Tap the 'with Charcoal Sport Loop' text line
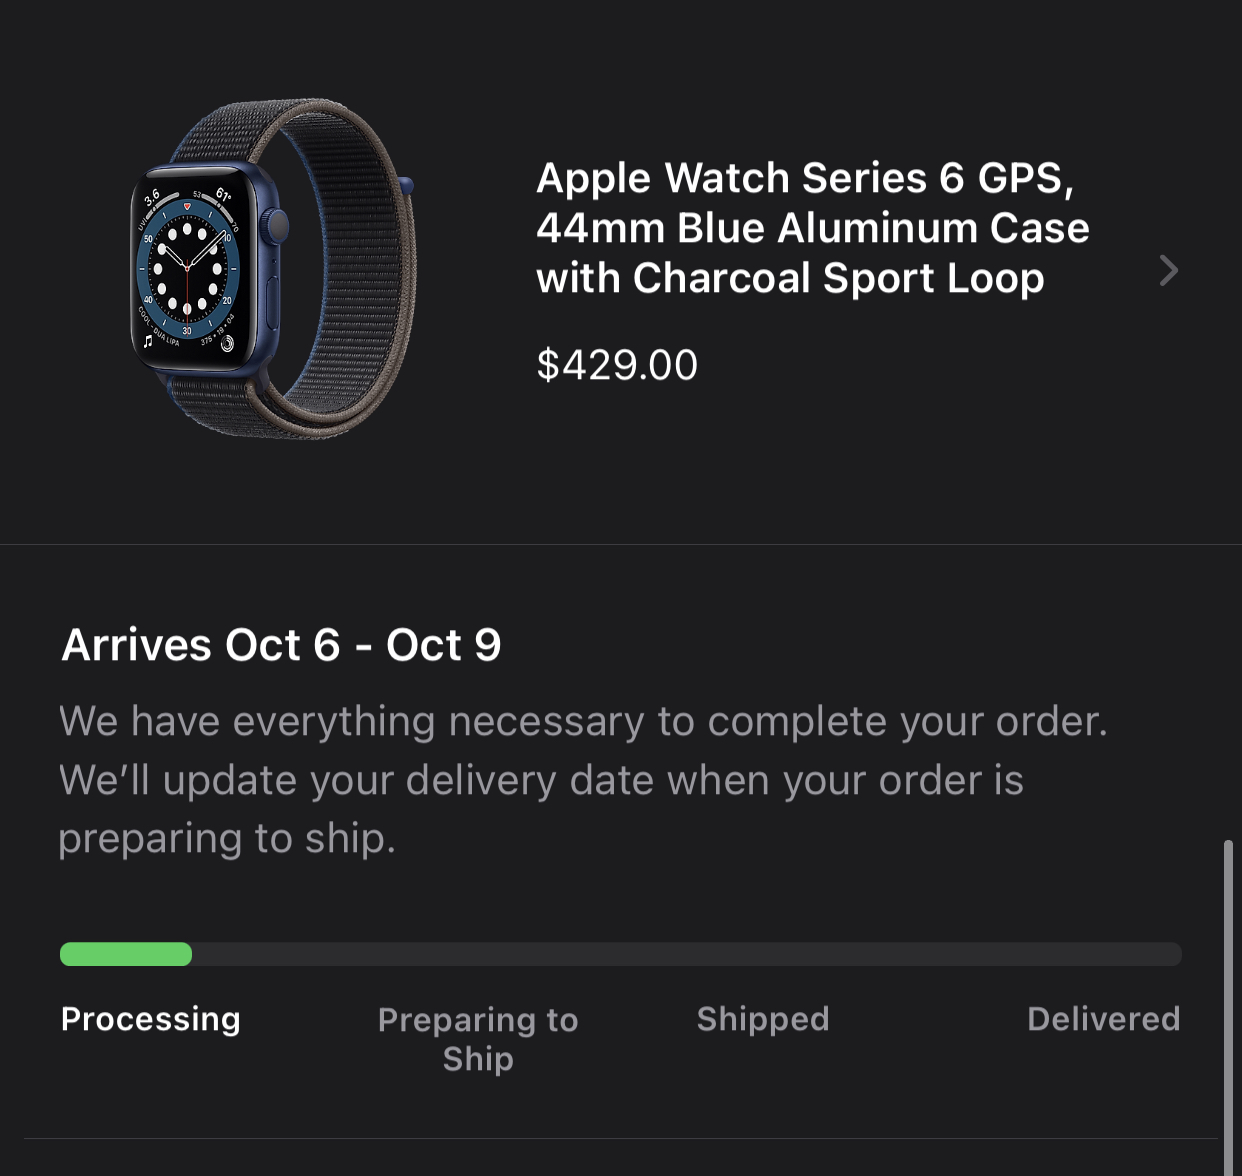 pos(790,279)
